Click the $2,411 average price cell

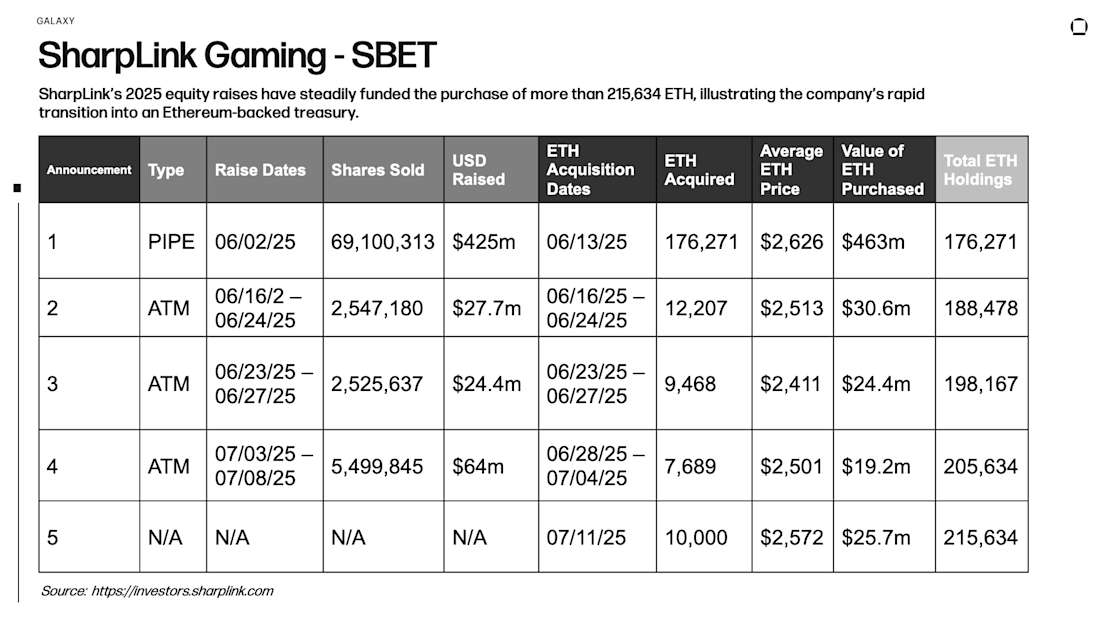(x=792, y=384)
